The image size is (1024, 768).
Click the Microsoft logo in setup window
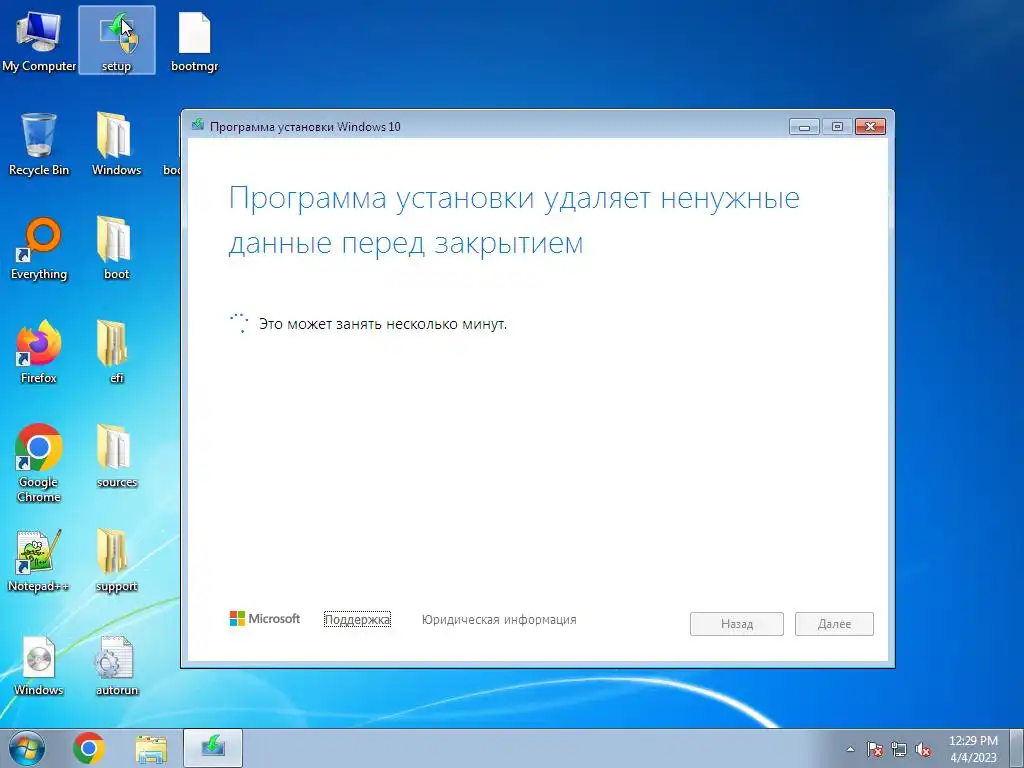[x=264, y=618]
